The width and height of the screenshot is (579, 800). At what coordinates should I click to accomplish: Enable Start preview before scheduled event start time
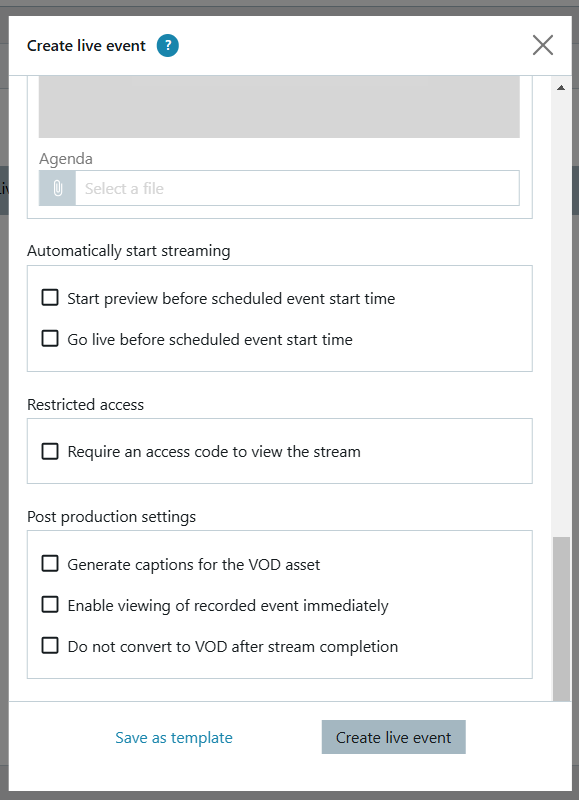[50, 297]
